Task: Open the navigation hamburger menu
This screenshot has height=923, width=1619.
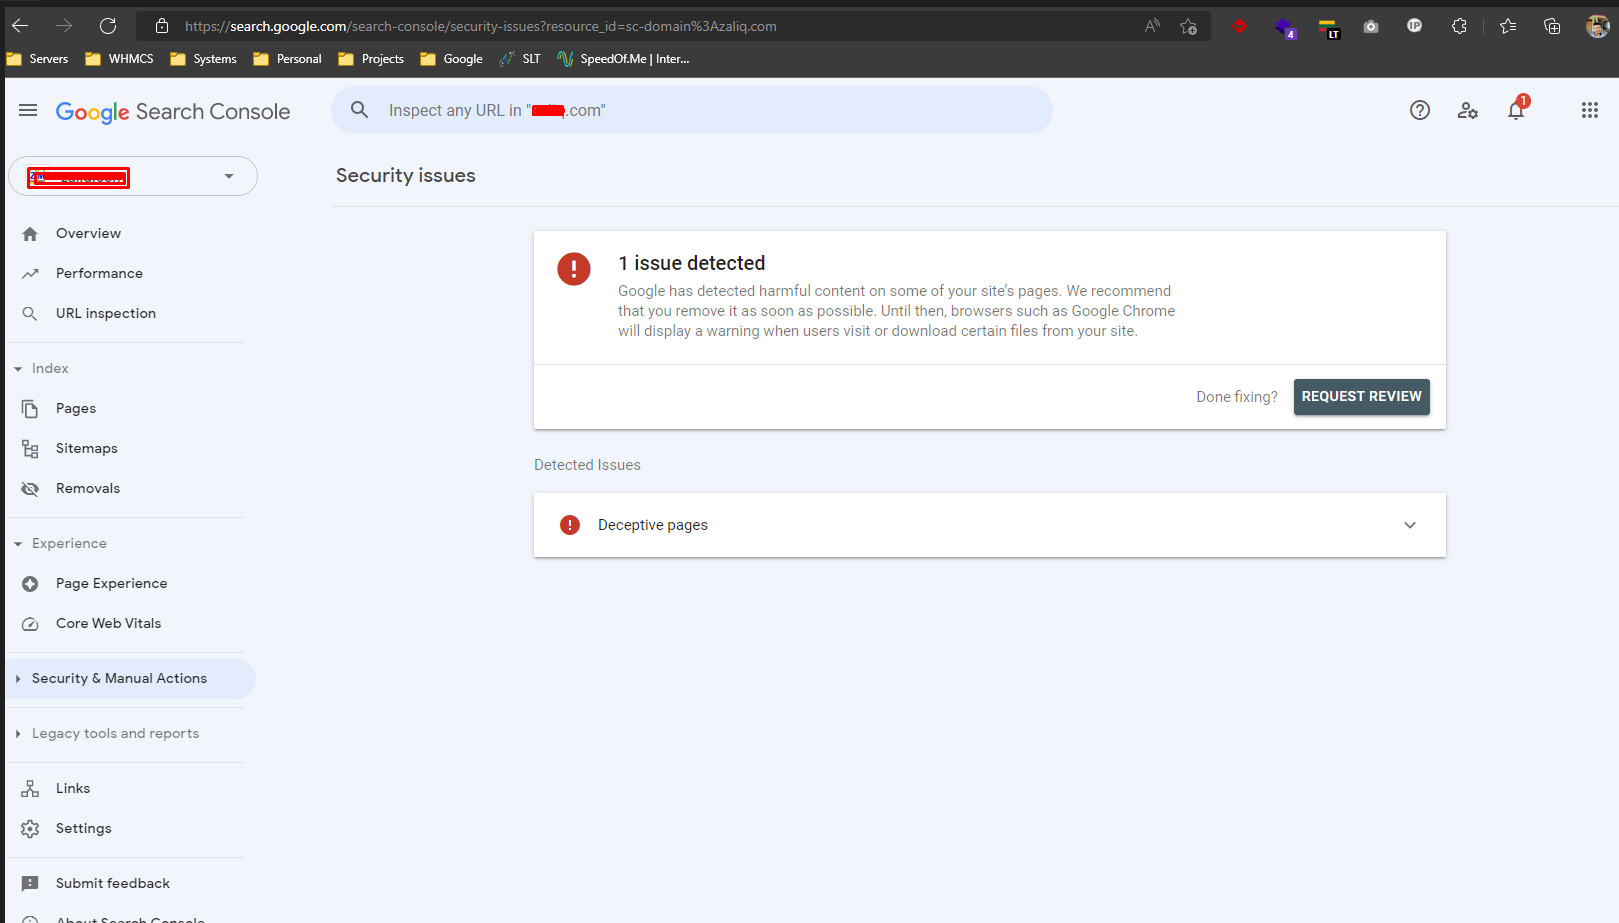Action: click(27, 110)
